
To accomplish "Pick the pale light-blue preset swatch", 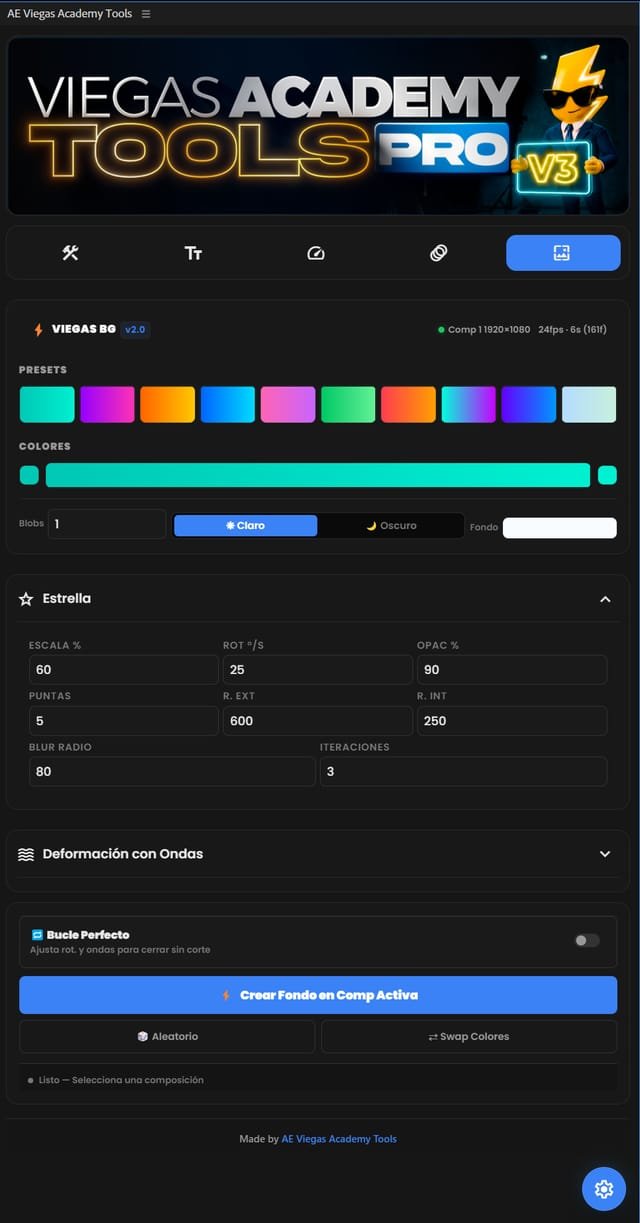I will click(x=589, y=405).
